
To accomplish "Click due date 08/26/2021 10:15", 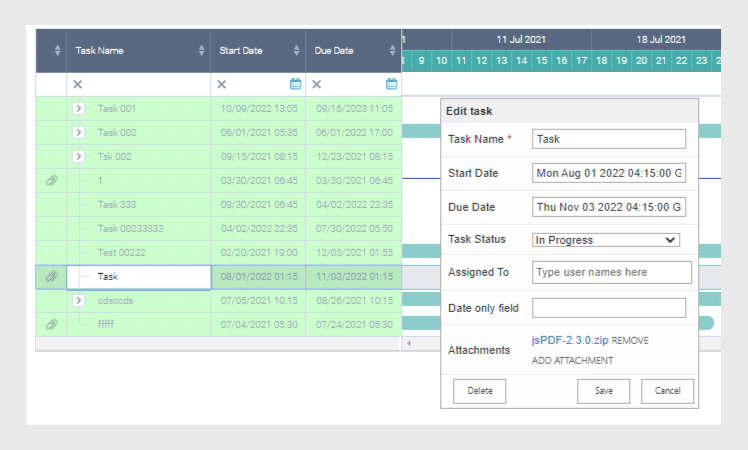I will point(354,300).
